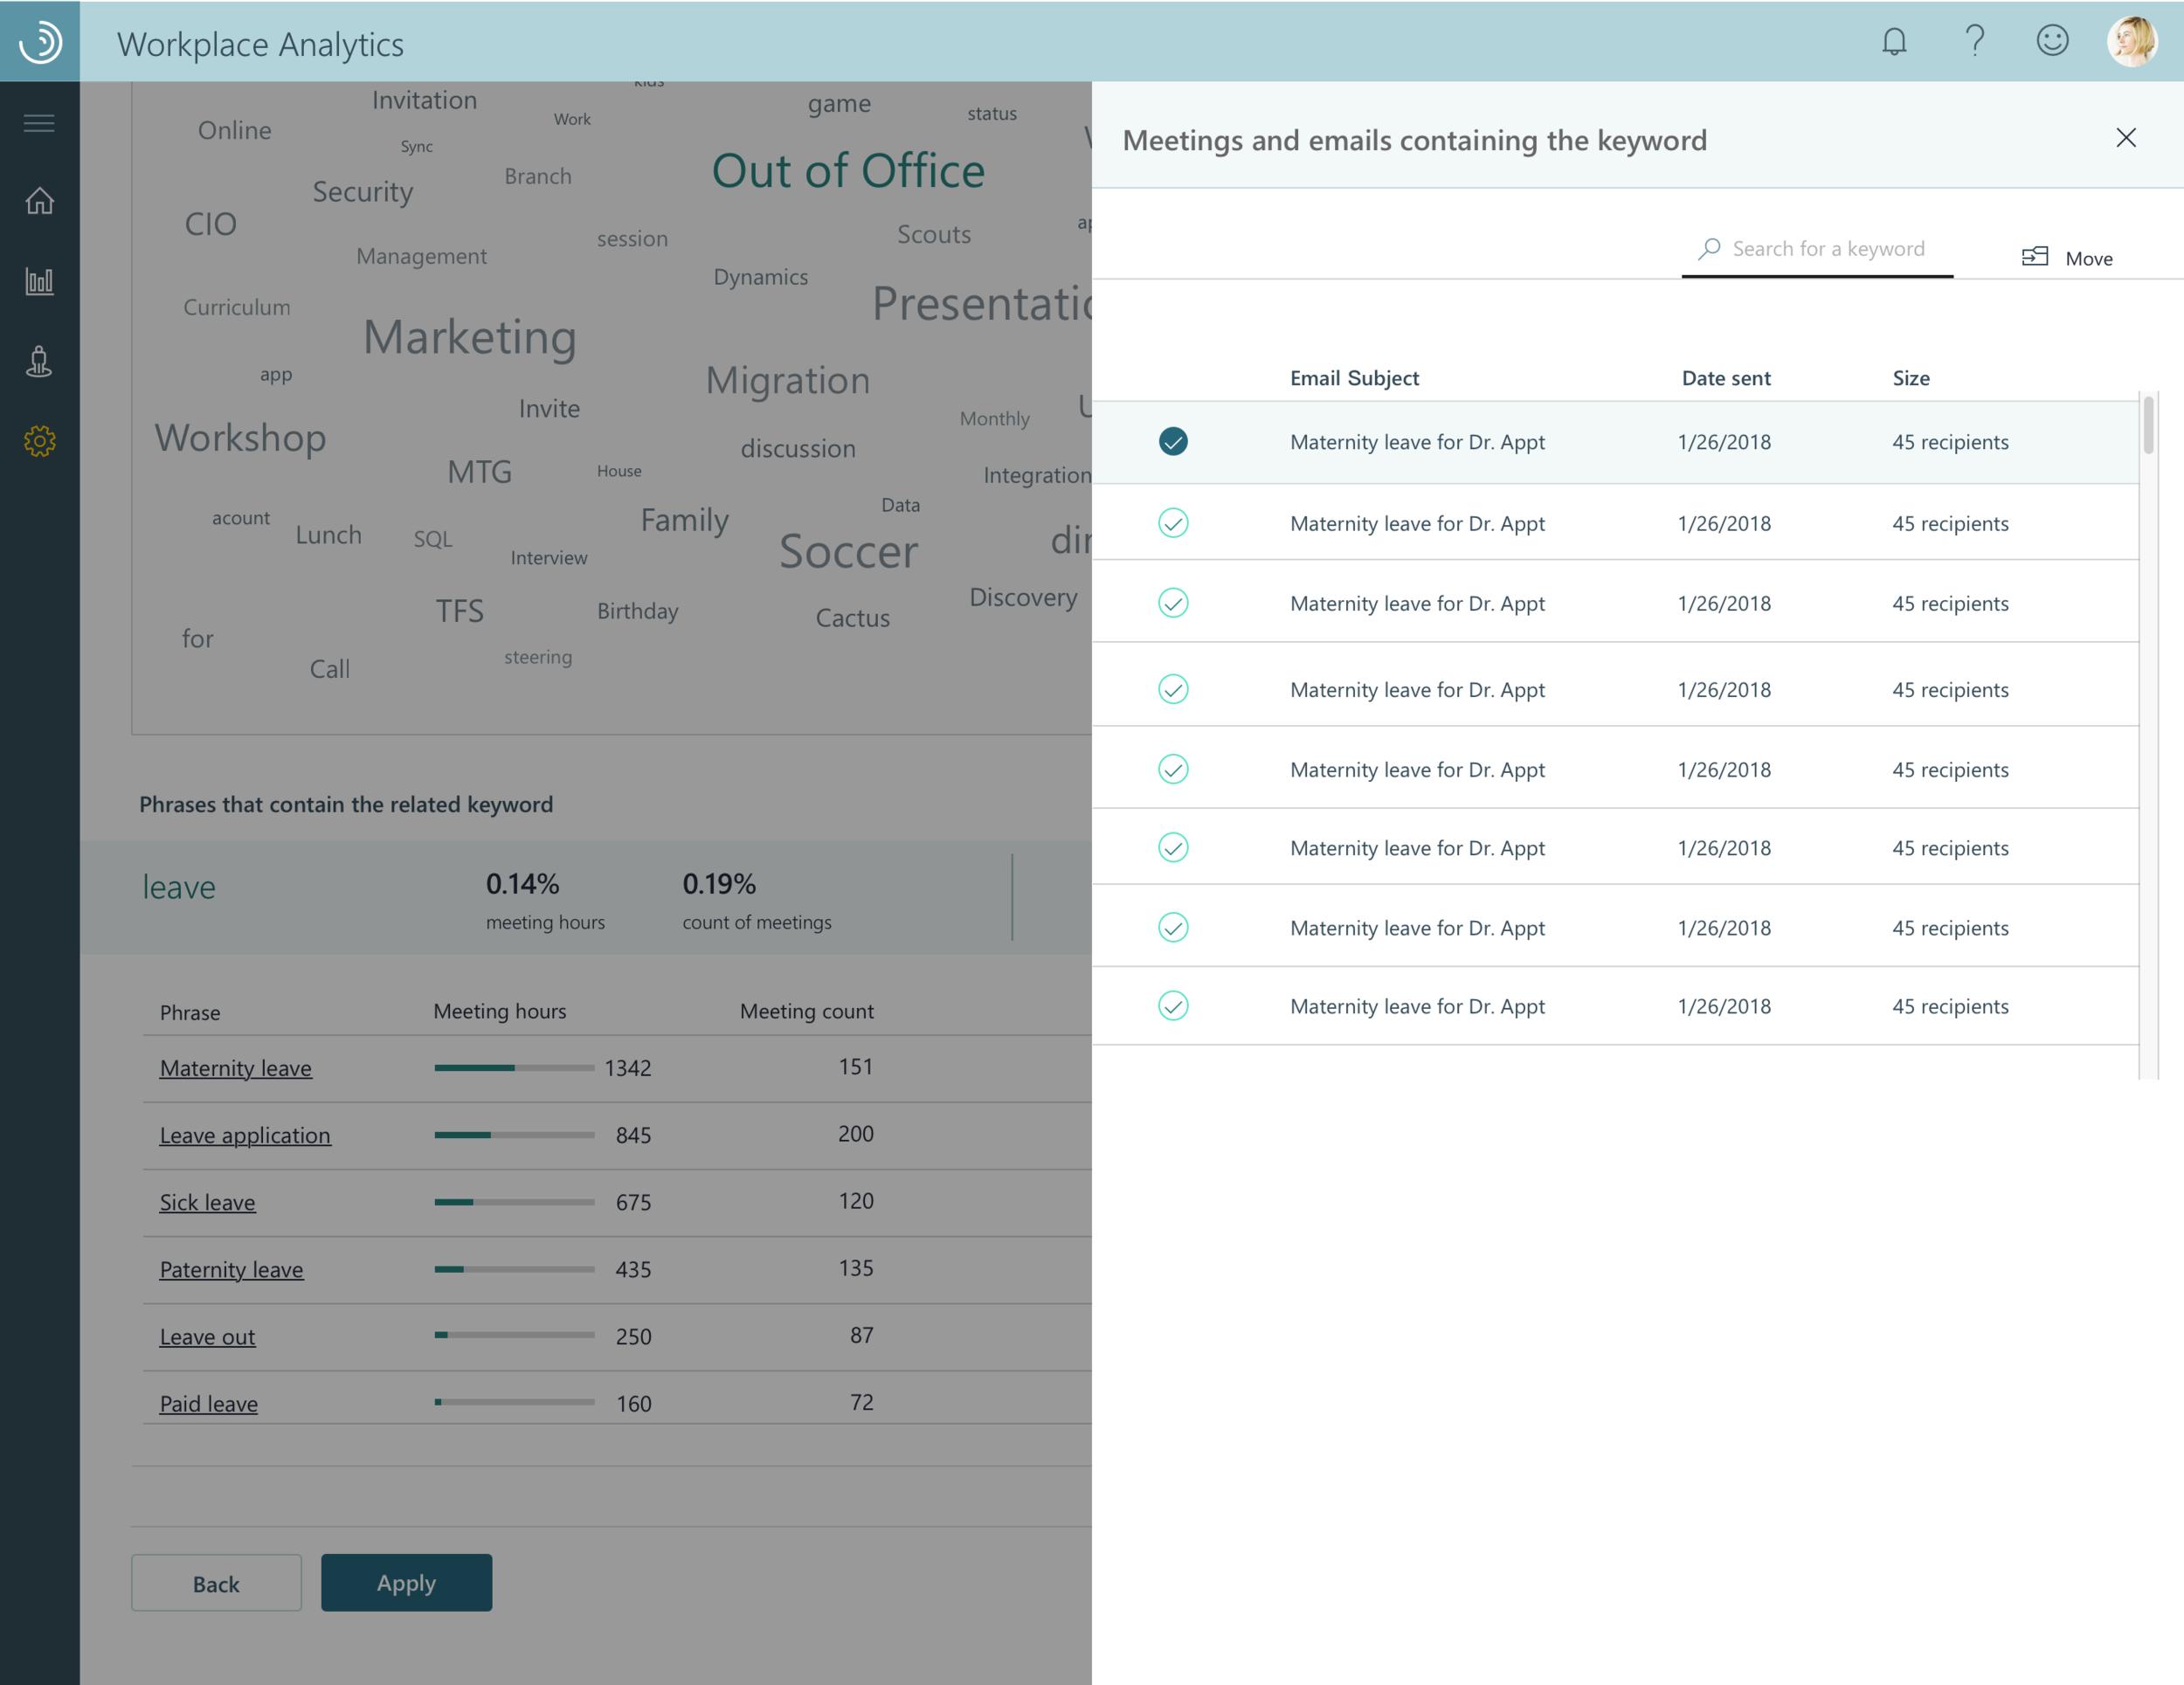Viewport: 2184px width, 1685px height.
Task: Open the Analytics bar-chart sidebar icon
Action: 39,281
